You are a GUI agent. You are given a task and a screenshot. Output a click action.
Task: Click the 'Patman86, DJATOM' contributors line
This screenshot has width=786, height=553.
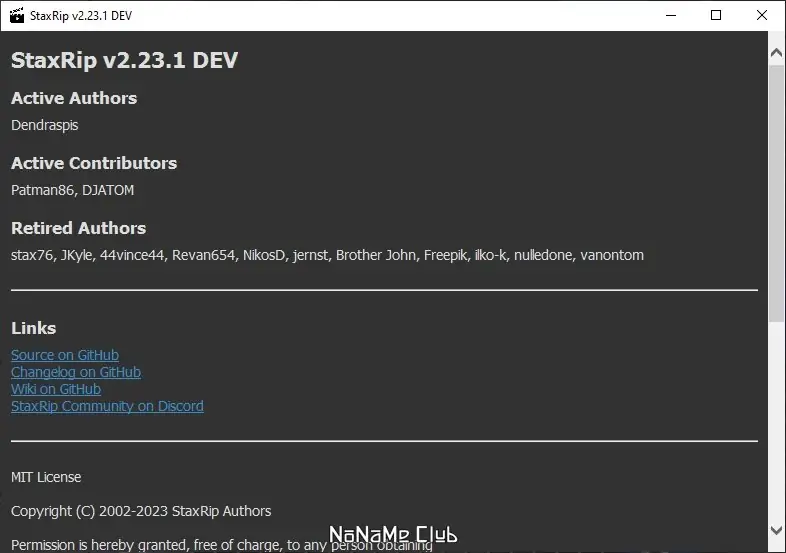[73, 191]
